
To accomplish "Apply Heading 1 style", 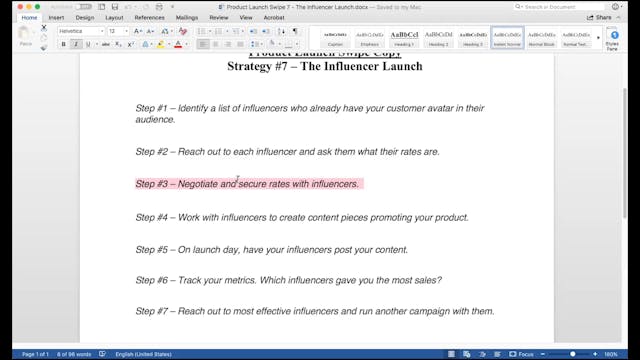I will (404, 38).
